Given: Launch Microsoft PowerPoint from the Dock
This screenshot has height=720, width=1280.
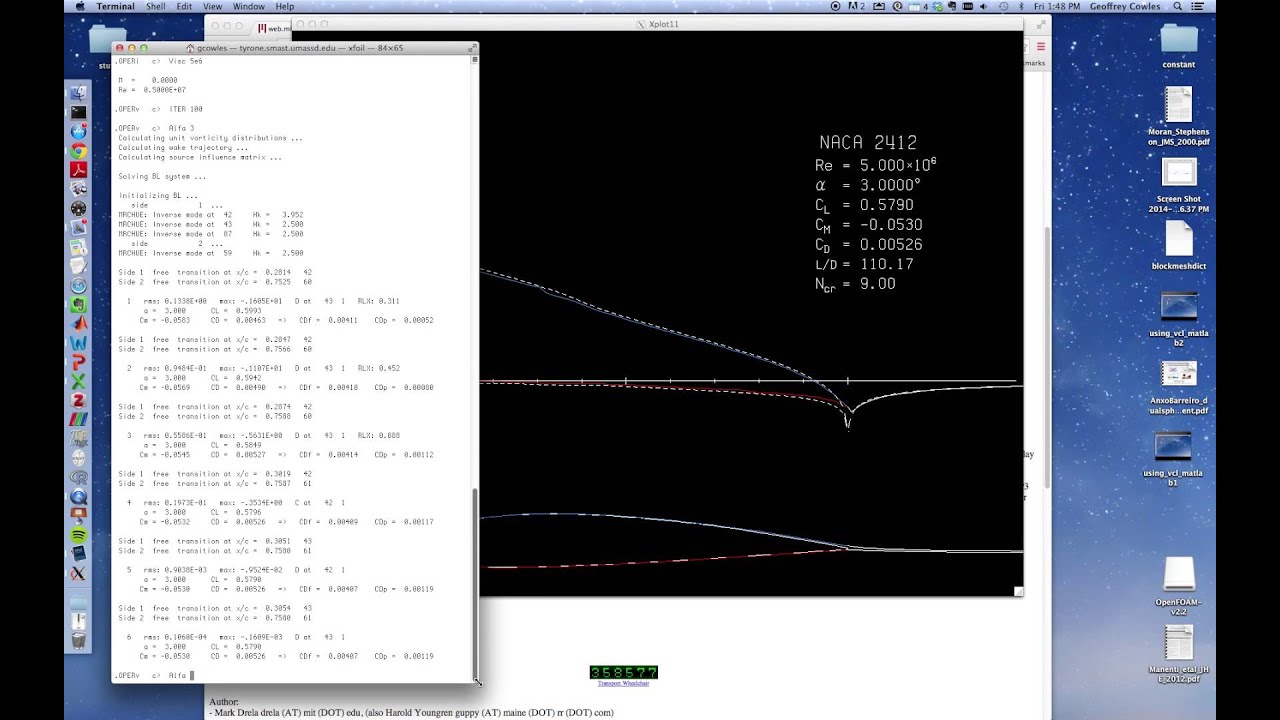Looking at the screenshot, I should [78, 362].
